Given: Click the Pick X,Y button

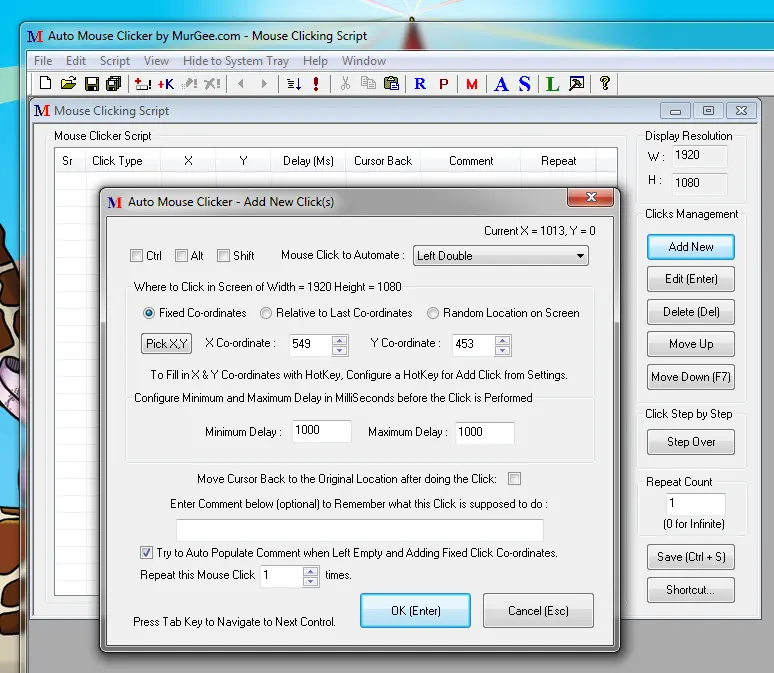Looking at the screenshot, I should (x=166, y=344).
